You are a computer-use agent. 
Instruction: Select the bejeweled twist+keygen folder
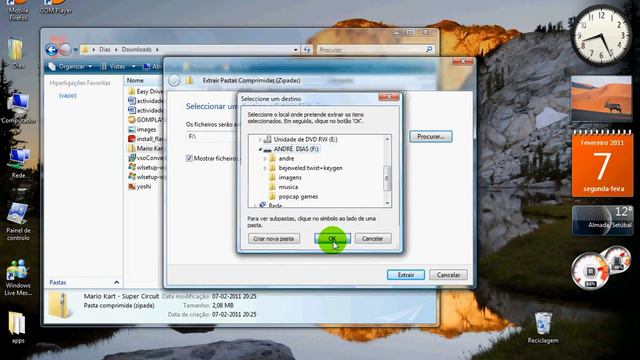[310, 168]
